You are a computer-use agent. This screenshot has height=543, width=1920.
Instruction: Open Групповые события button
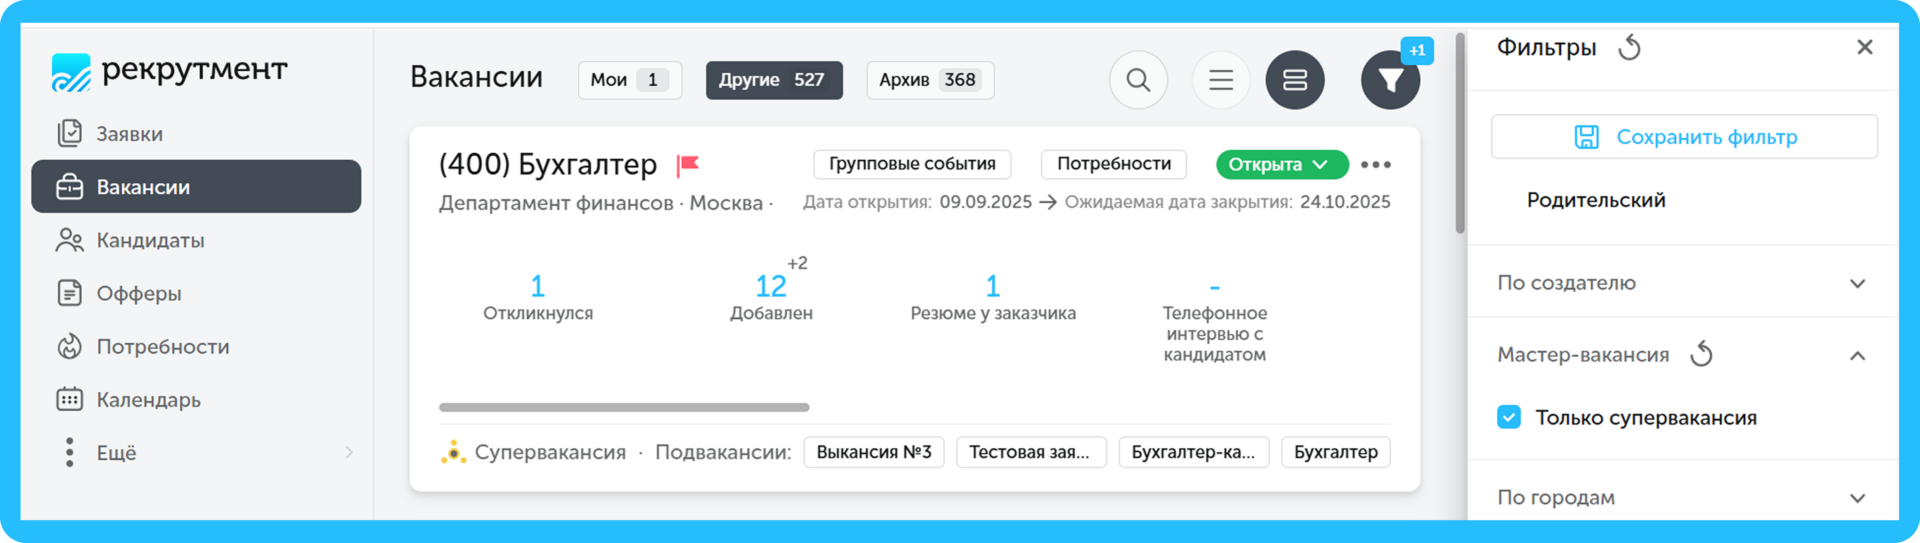912,164
